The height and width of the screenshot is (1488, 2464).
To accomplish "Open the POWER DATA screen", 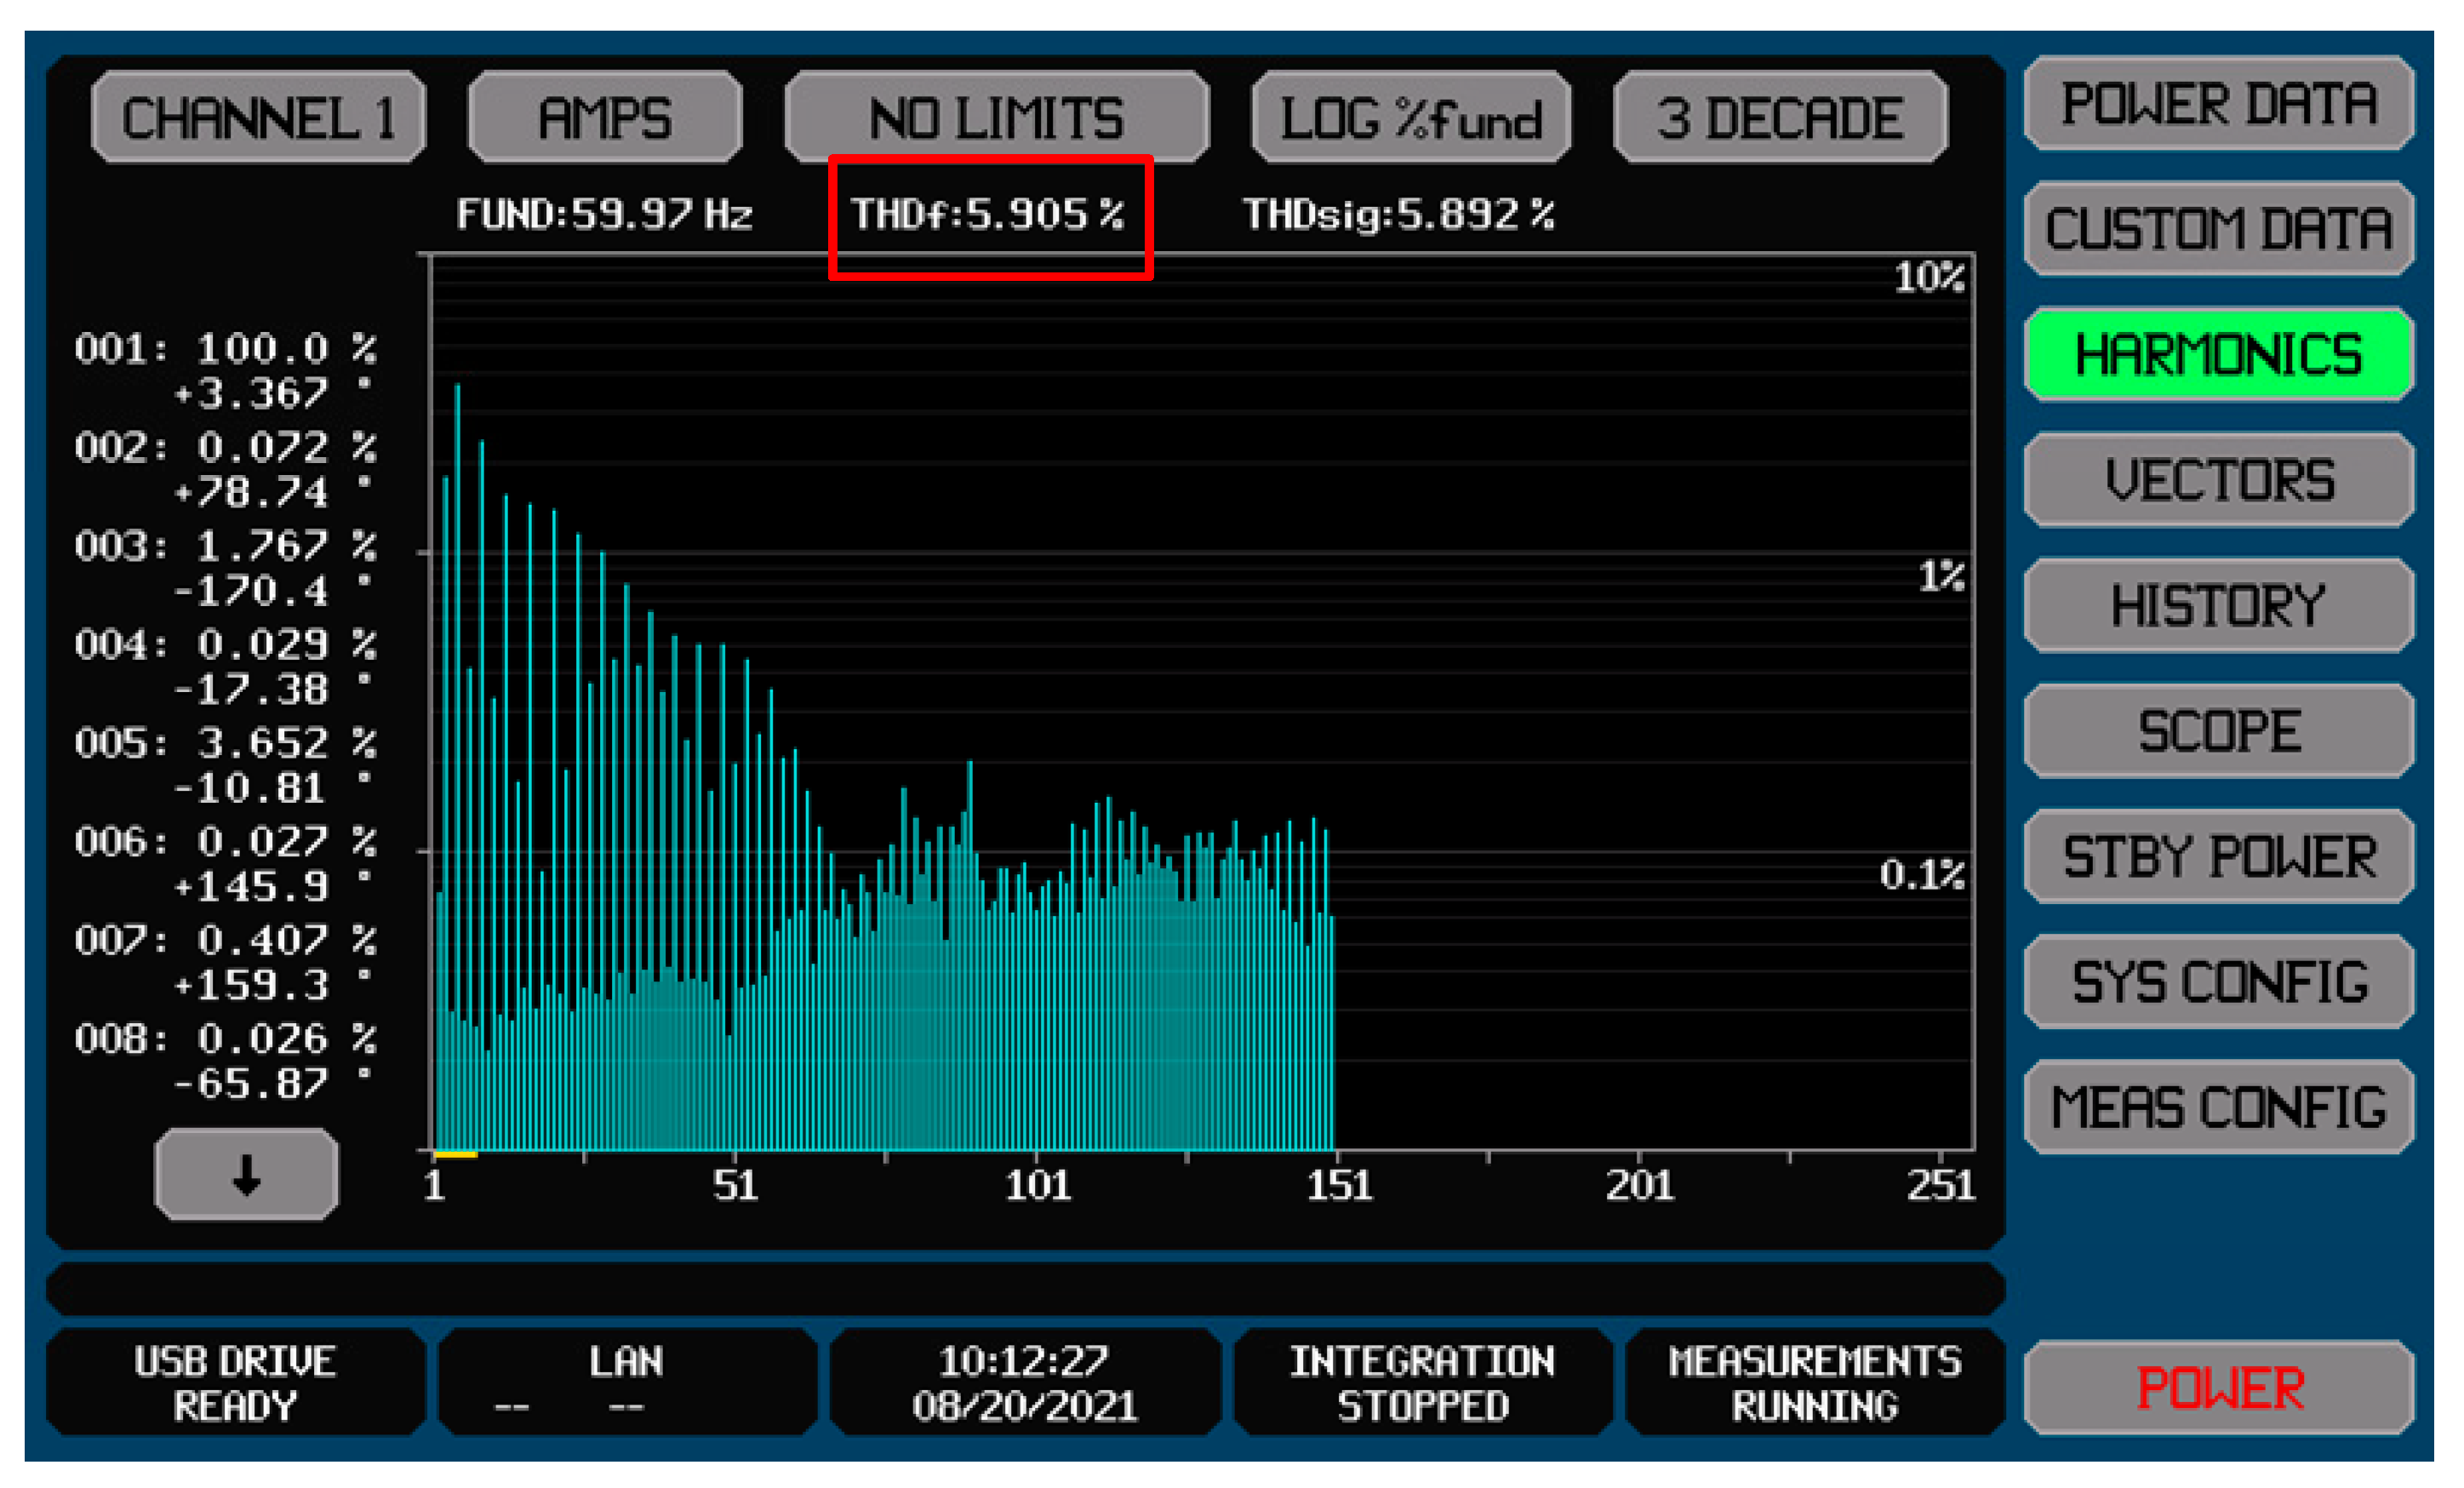I will [2218, 104].
